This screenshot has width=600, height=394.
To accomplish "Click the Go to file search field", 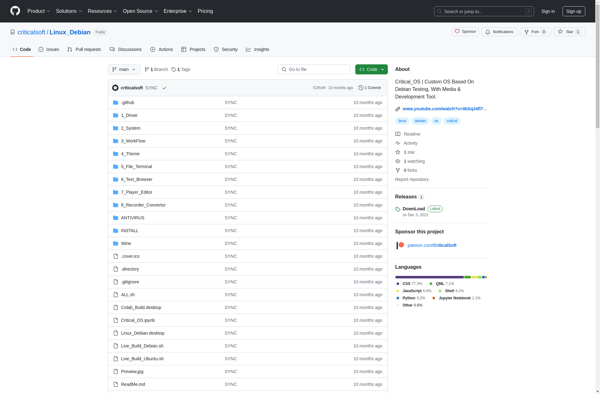I will pyautogui.click(x=314, y=69).
